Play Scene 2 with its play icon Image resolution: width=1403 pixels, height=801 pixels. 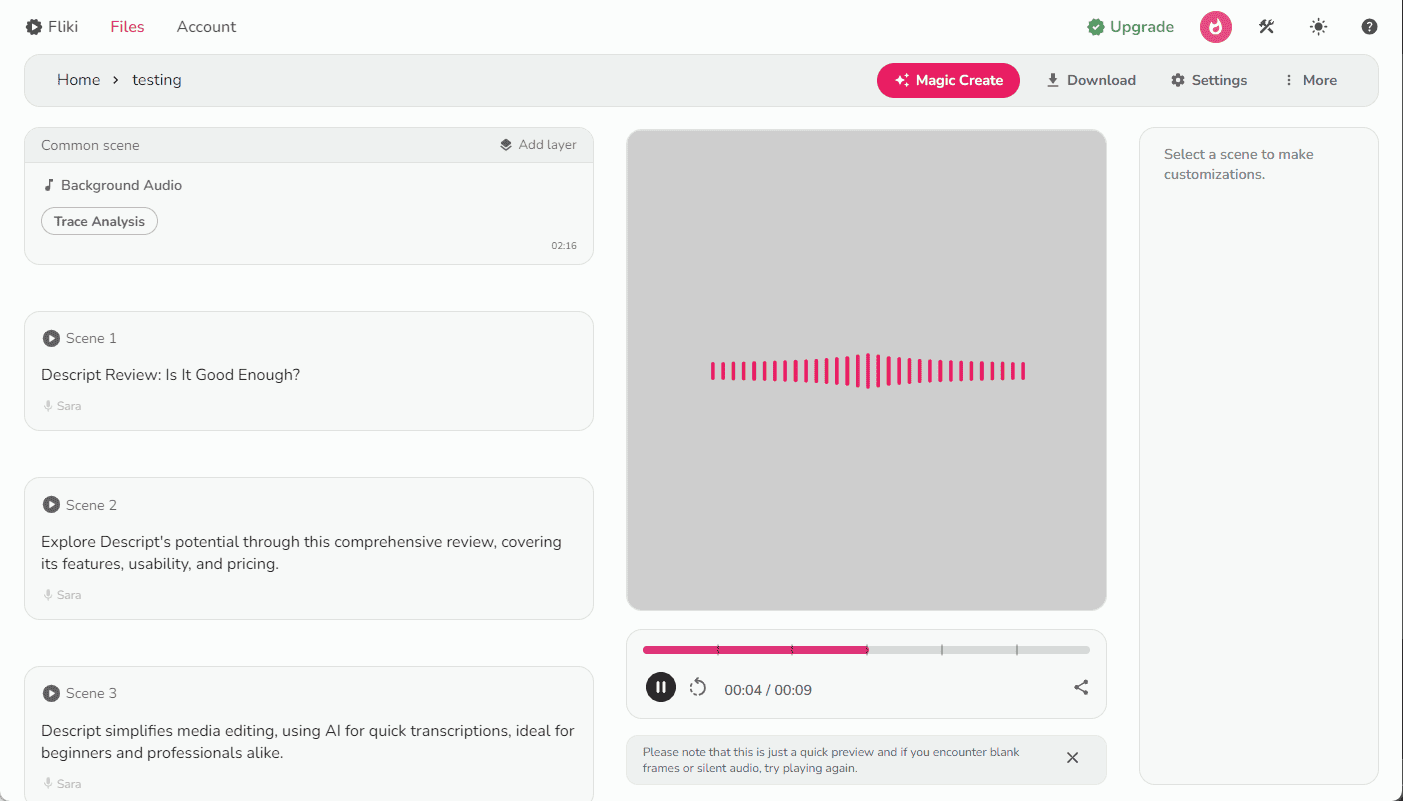[x=51, y=505]
